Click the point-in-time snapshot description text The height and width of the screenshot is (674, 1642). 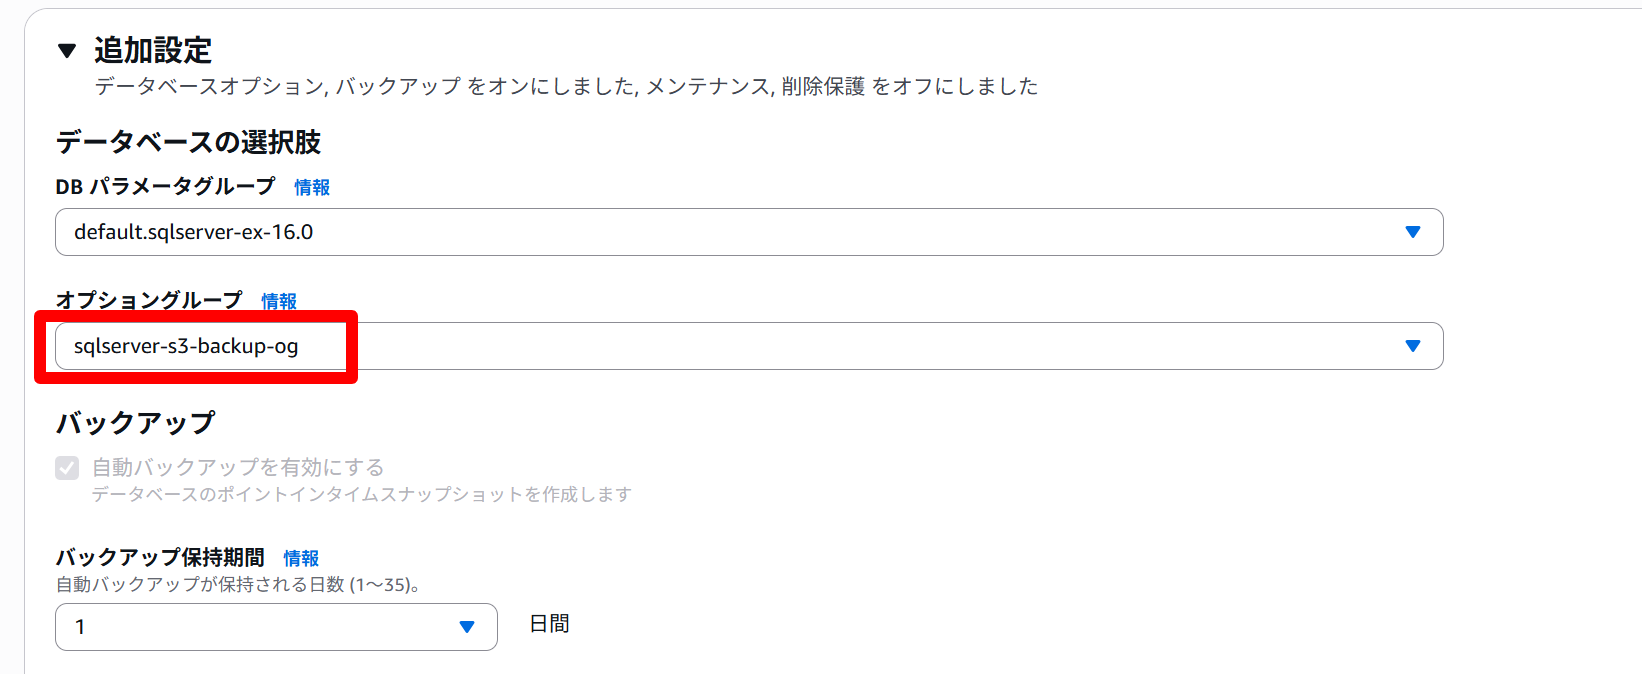361,494
